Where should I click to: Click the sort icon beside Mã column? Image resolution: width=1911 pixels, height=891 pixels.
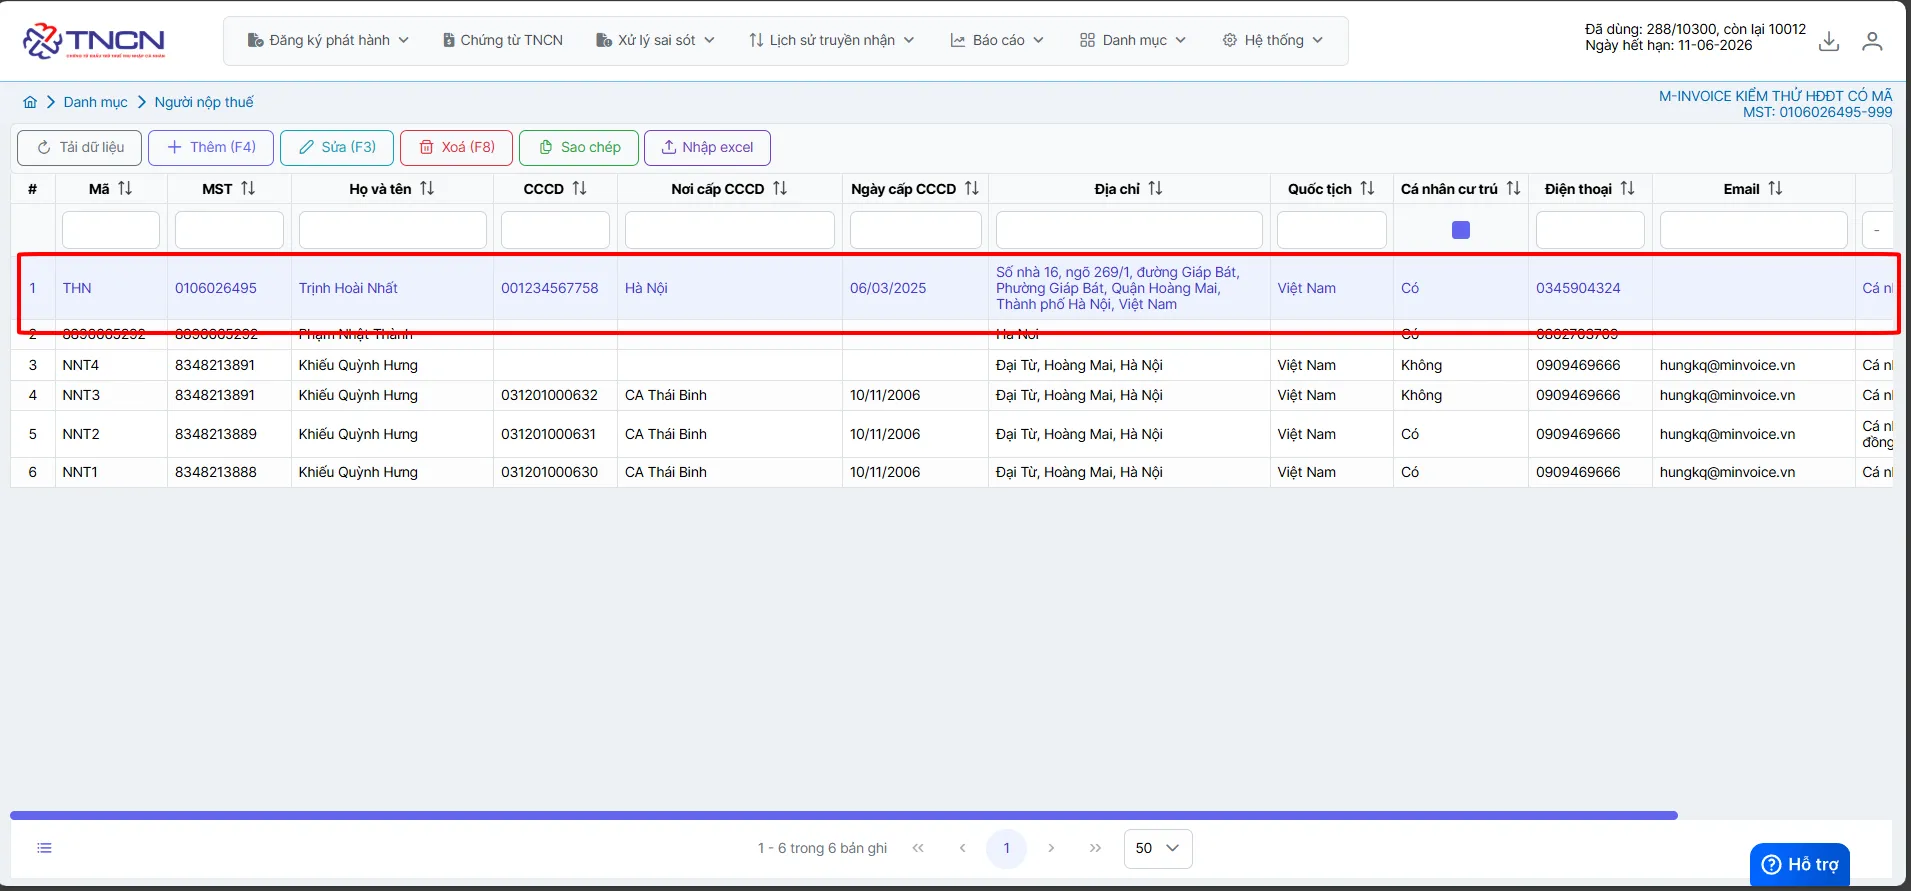click(x=125, y=188)
